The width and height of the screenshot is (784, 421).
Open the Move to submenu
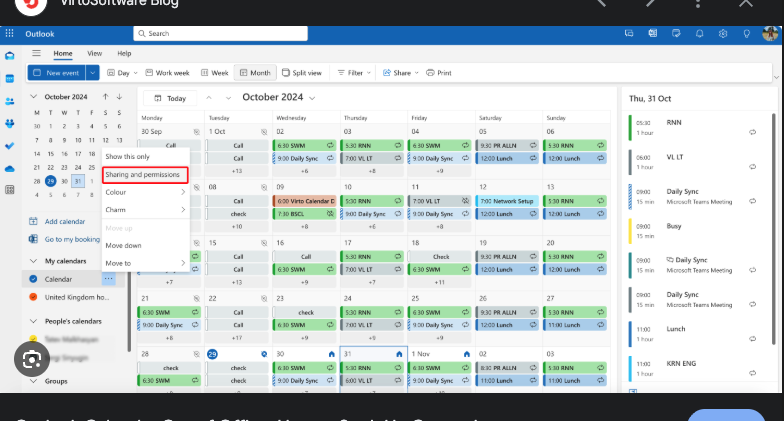tap(145, 263)
